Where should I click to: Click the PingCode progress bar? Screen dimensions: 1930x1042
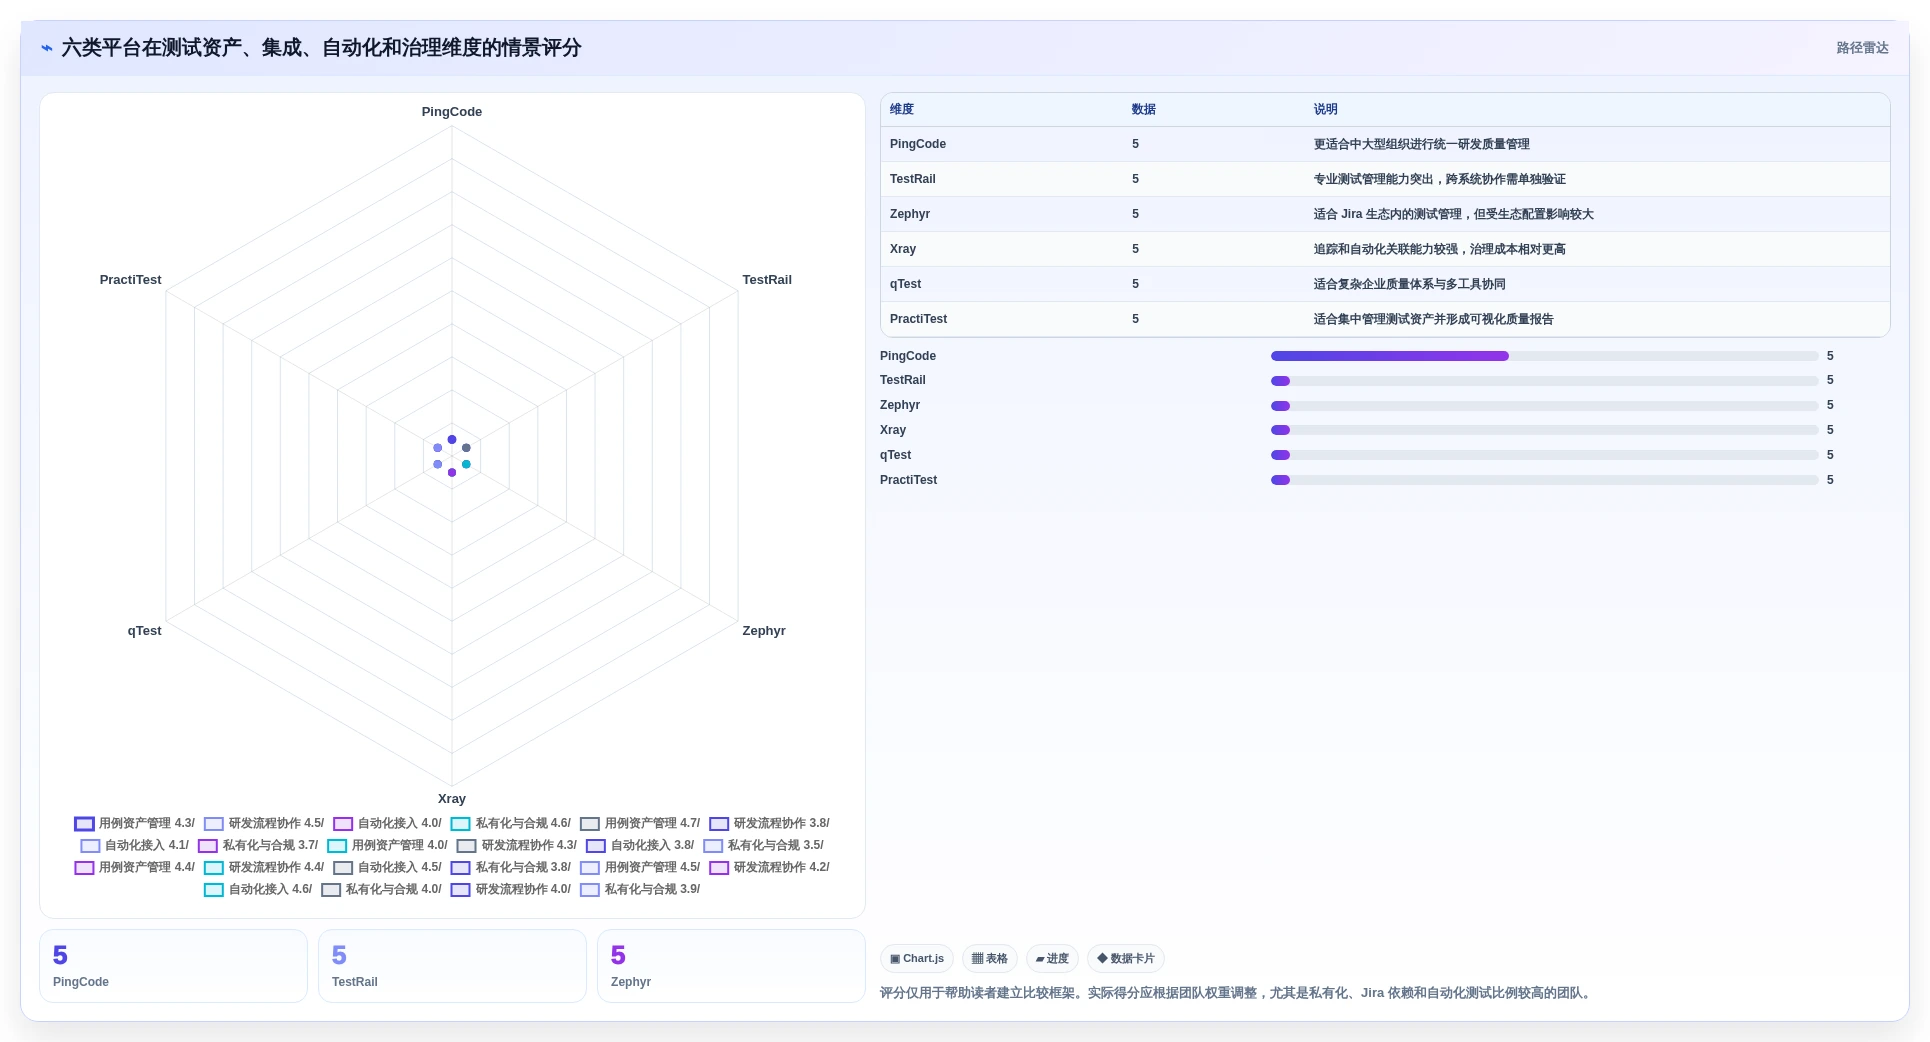click(1544, 356)
